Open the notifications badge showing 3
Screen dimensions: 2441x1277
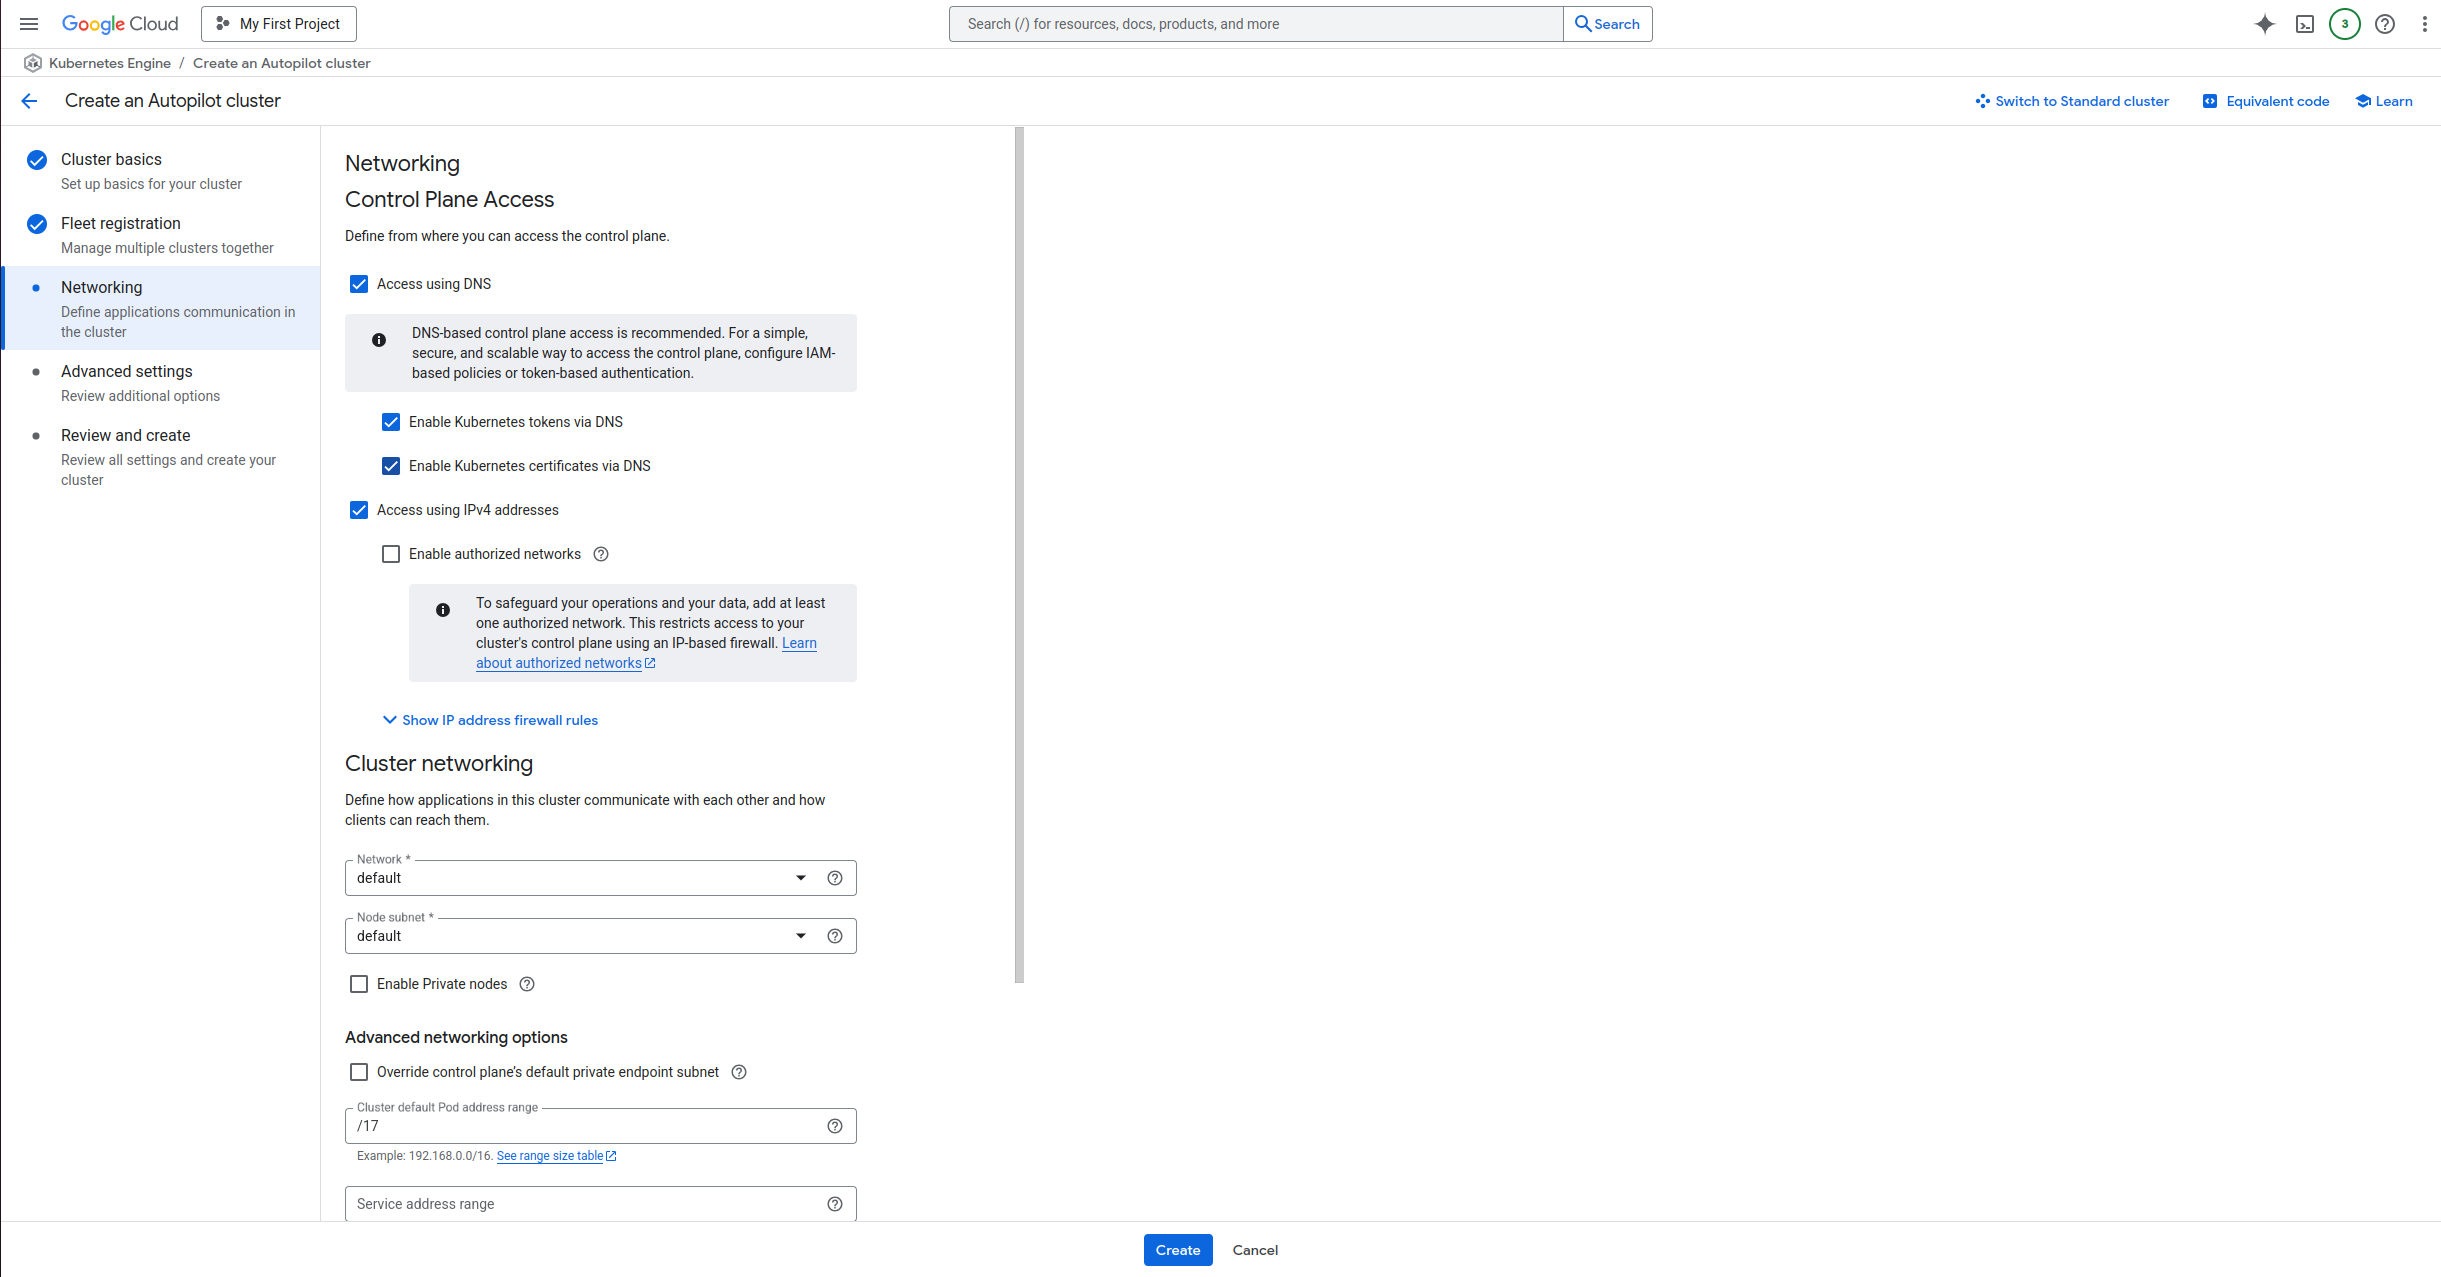point(2344,24)
